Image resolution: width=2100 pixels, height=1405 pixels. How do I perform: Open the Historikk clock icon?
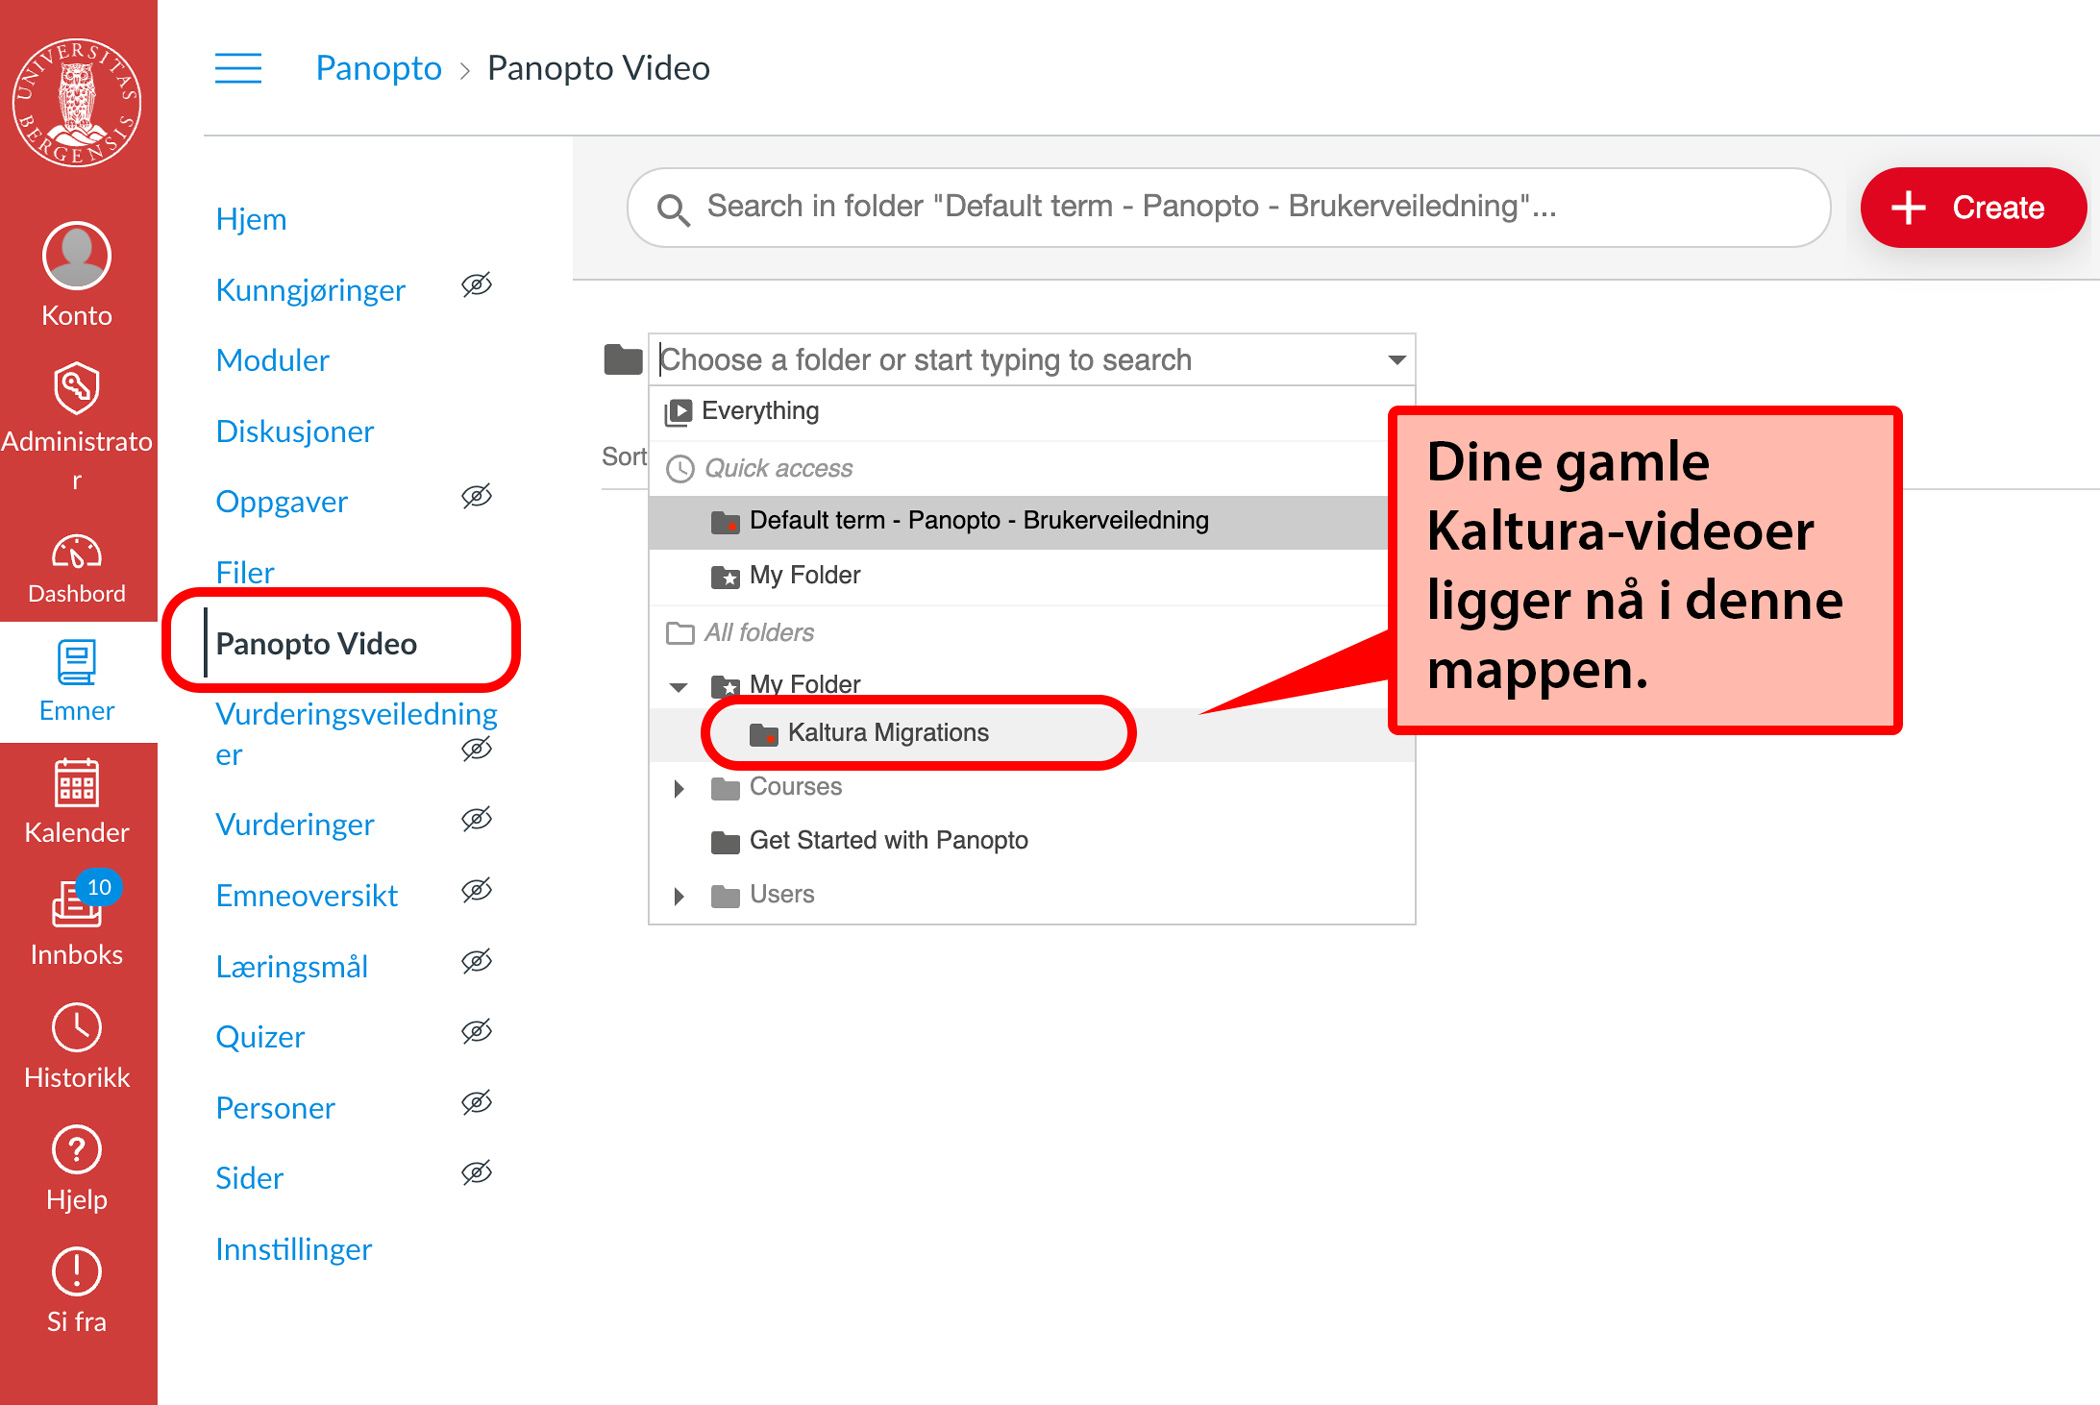(x=76, y=1028)
